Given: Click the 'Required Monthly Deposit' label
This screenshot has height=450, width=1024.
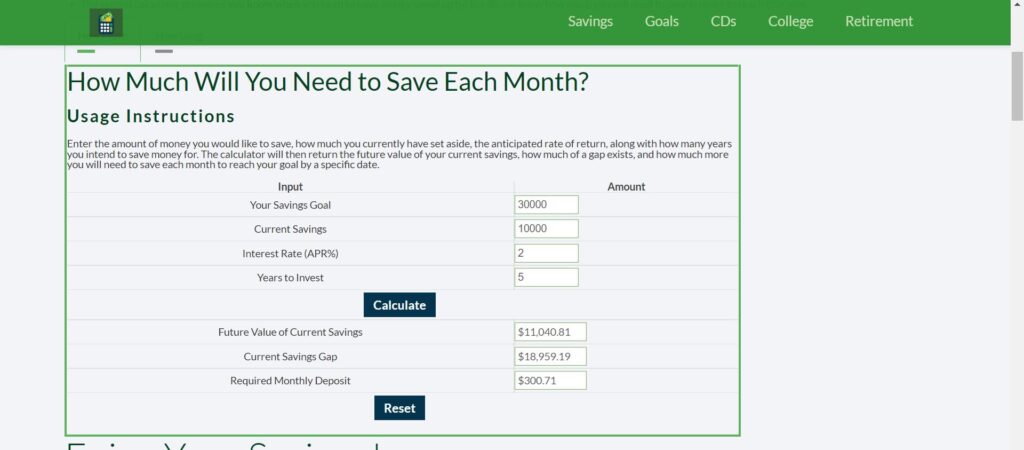Looking at the screenshot, I should [290, 381].
